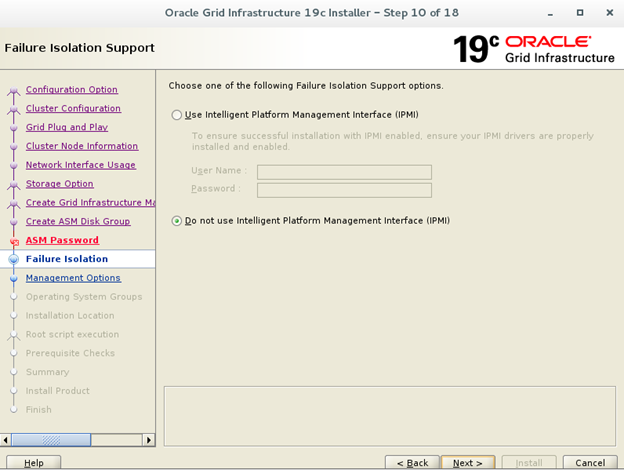Click the Create Grid Infrastructure step marker
The height and width of the screenshot is (470, 624).
coord(14,203)
